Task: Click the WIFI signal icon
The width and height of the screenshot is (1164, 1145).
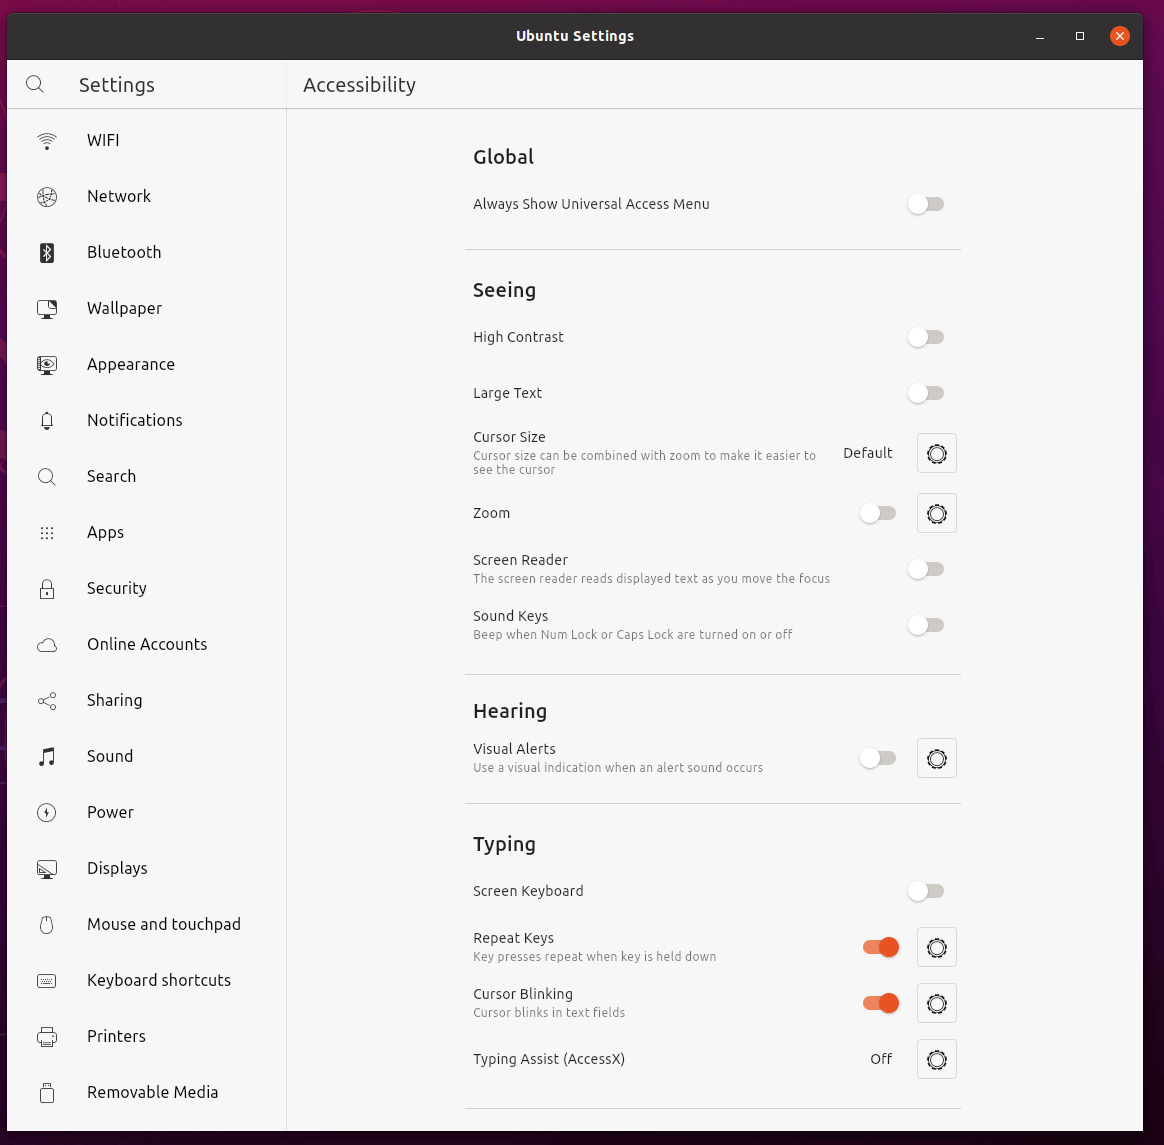Action: (47, 140)
